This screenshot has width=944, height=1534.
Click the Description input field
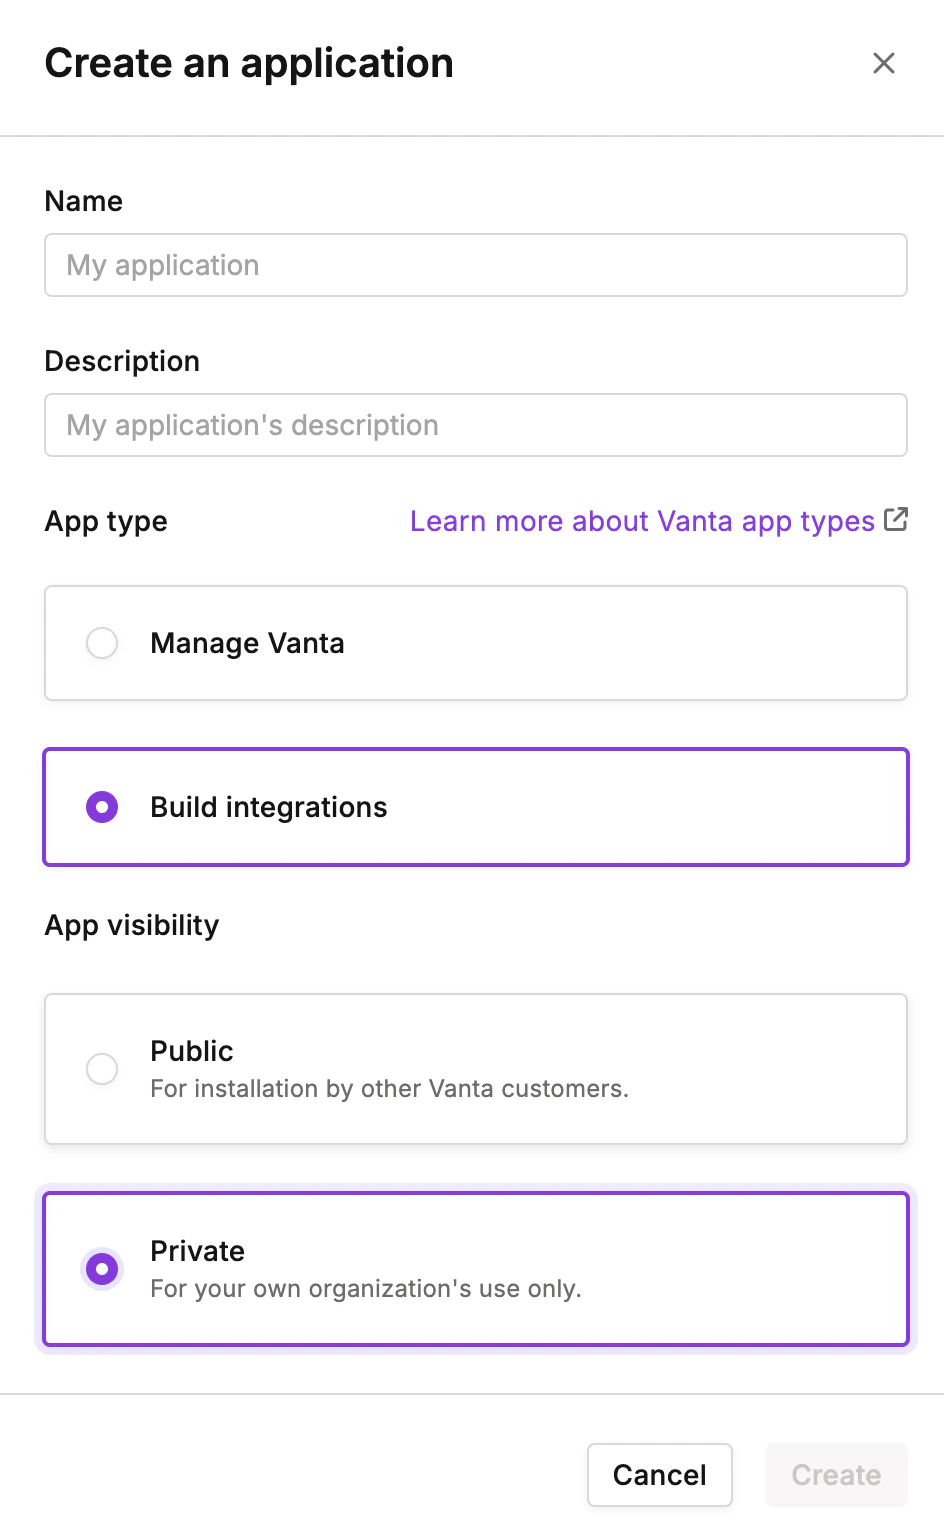pos(475,425)
